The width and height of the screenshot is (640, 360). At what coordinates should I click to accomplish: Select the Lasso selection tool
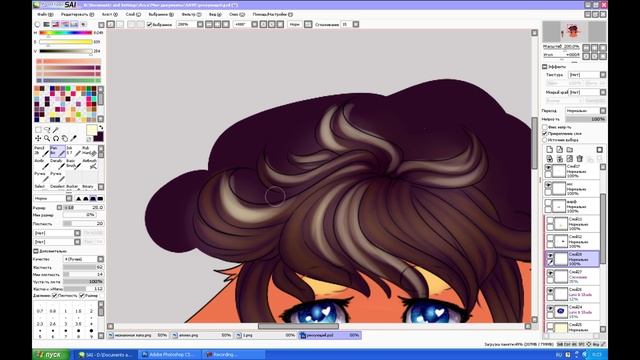click(47, 130)
